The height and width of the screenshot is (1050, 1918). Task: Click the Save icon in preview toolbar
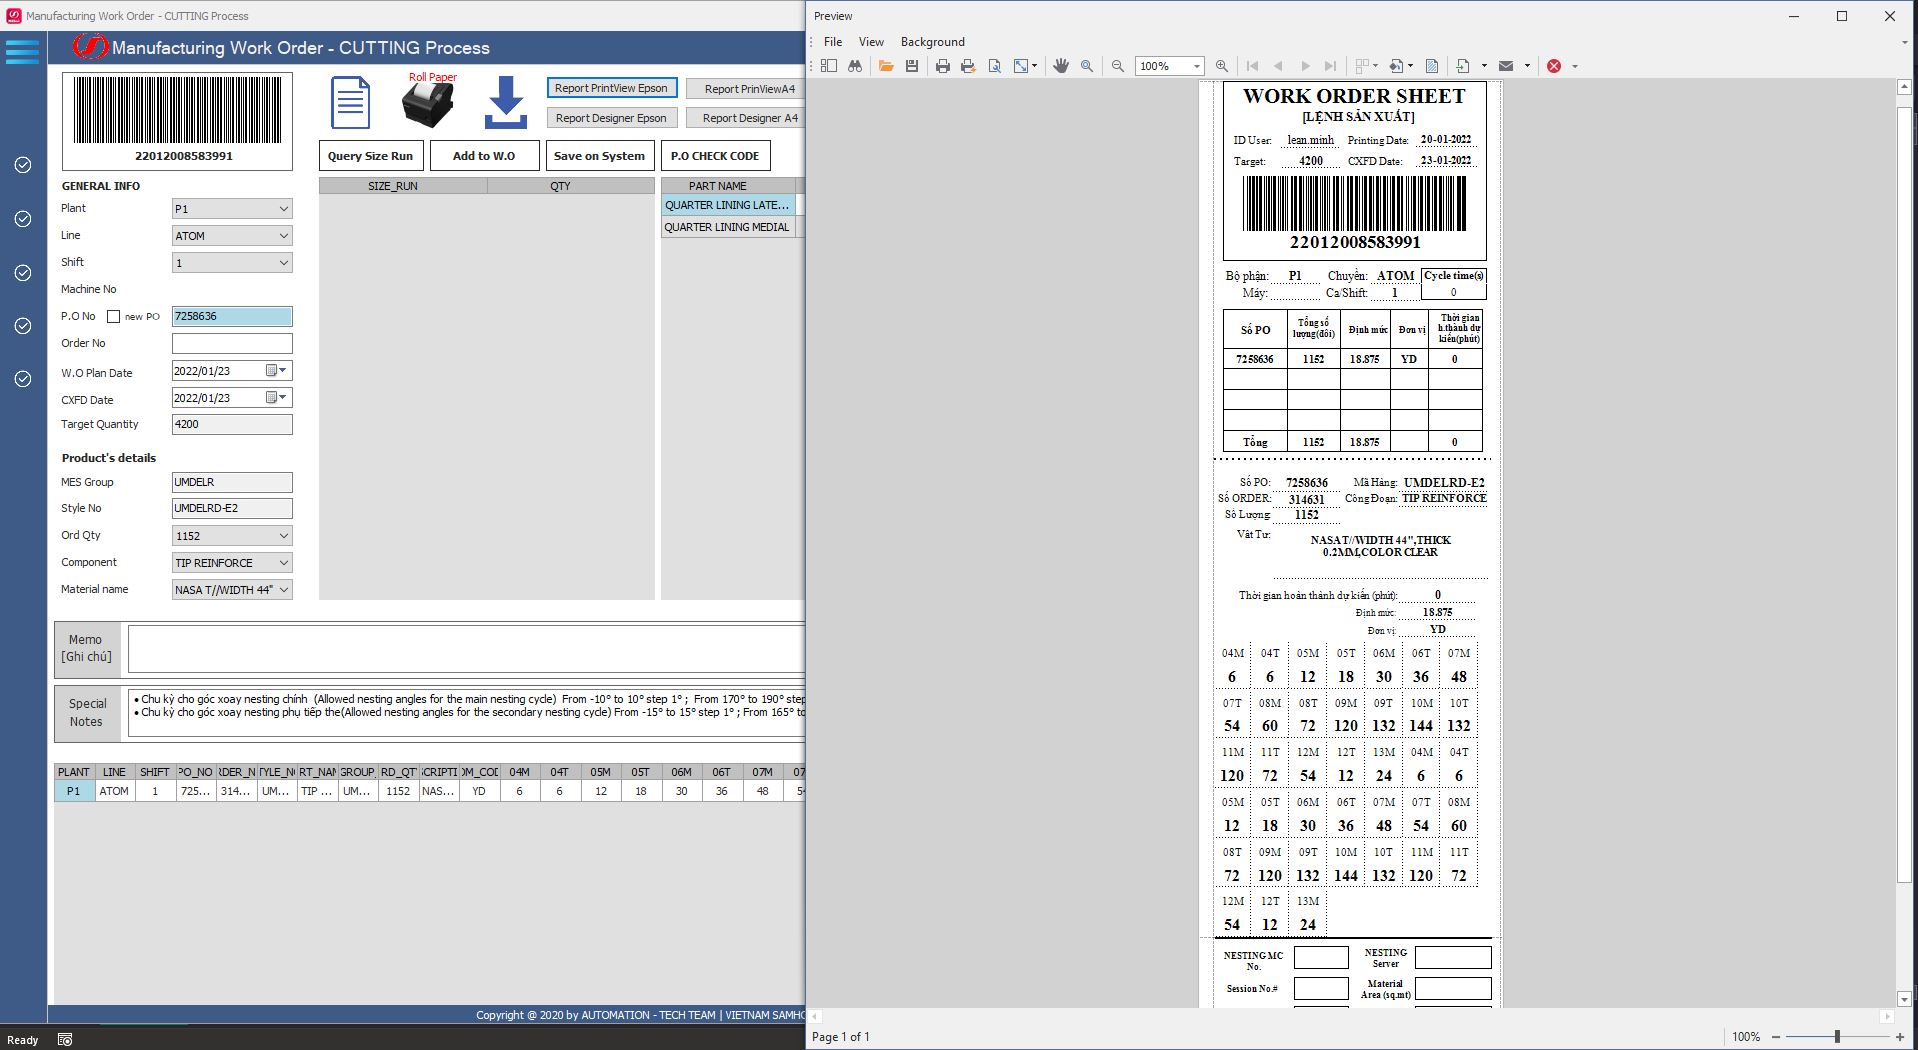click(911, 66)
